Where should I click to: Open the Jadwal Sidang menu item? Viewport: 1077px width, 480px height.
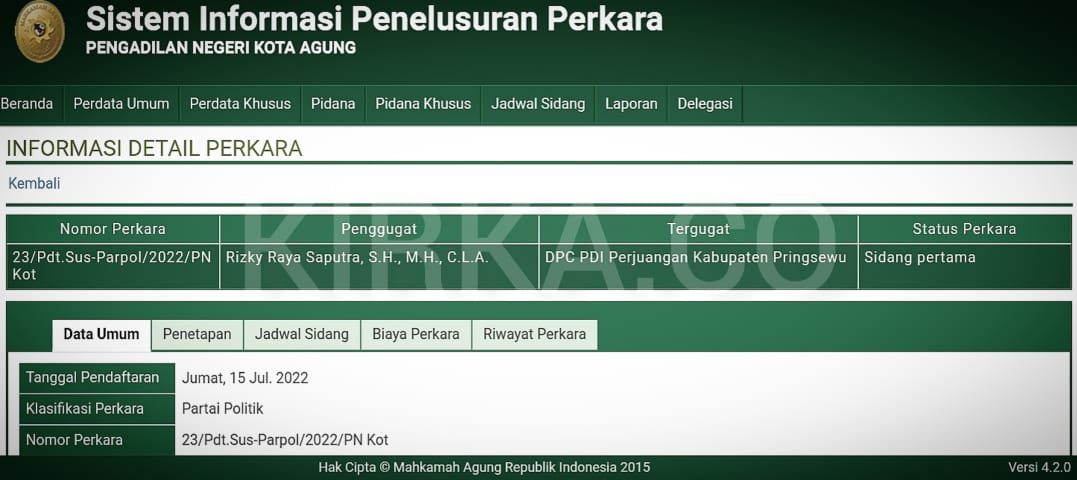(538, 104)
